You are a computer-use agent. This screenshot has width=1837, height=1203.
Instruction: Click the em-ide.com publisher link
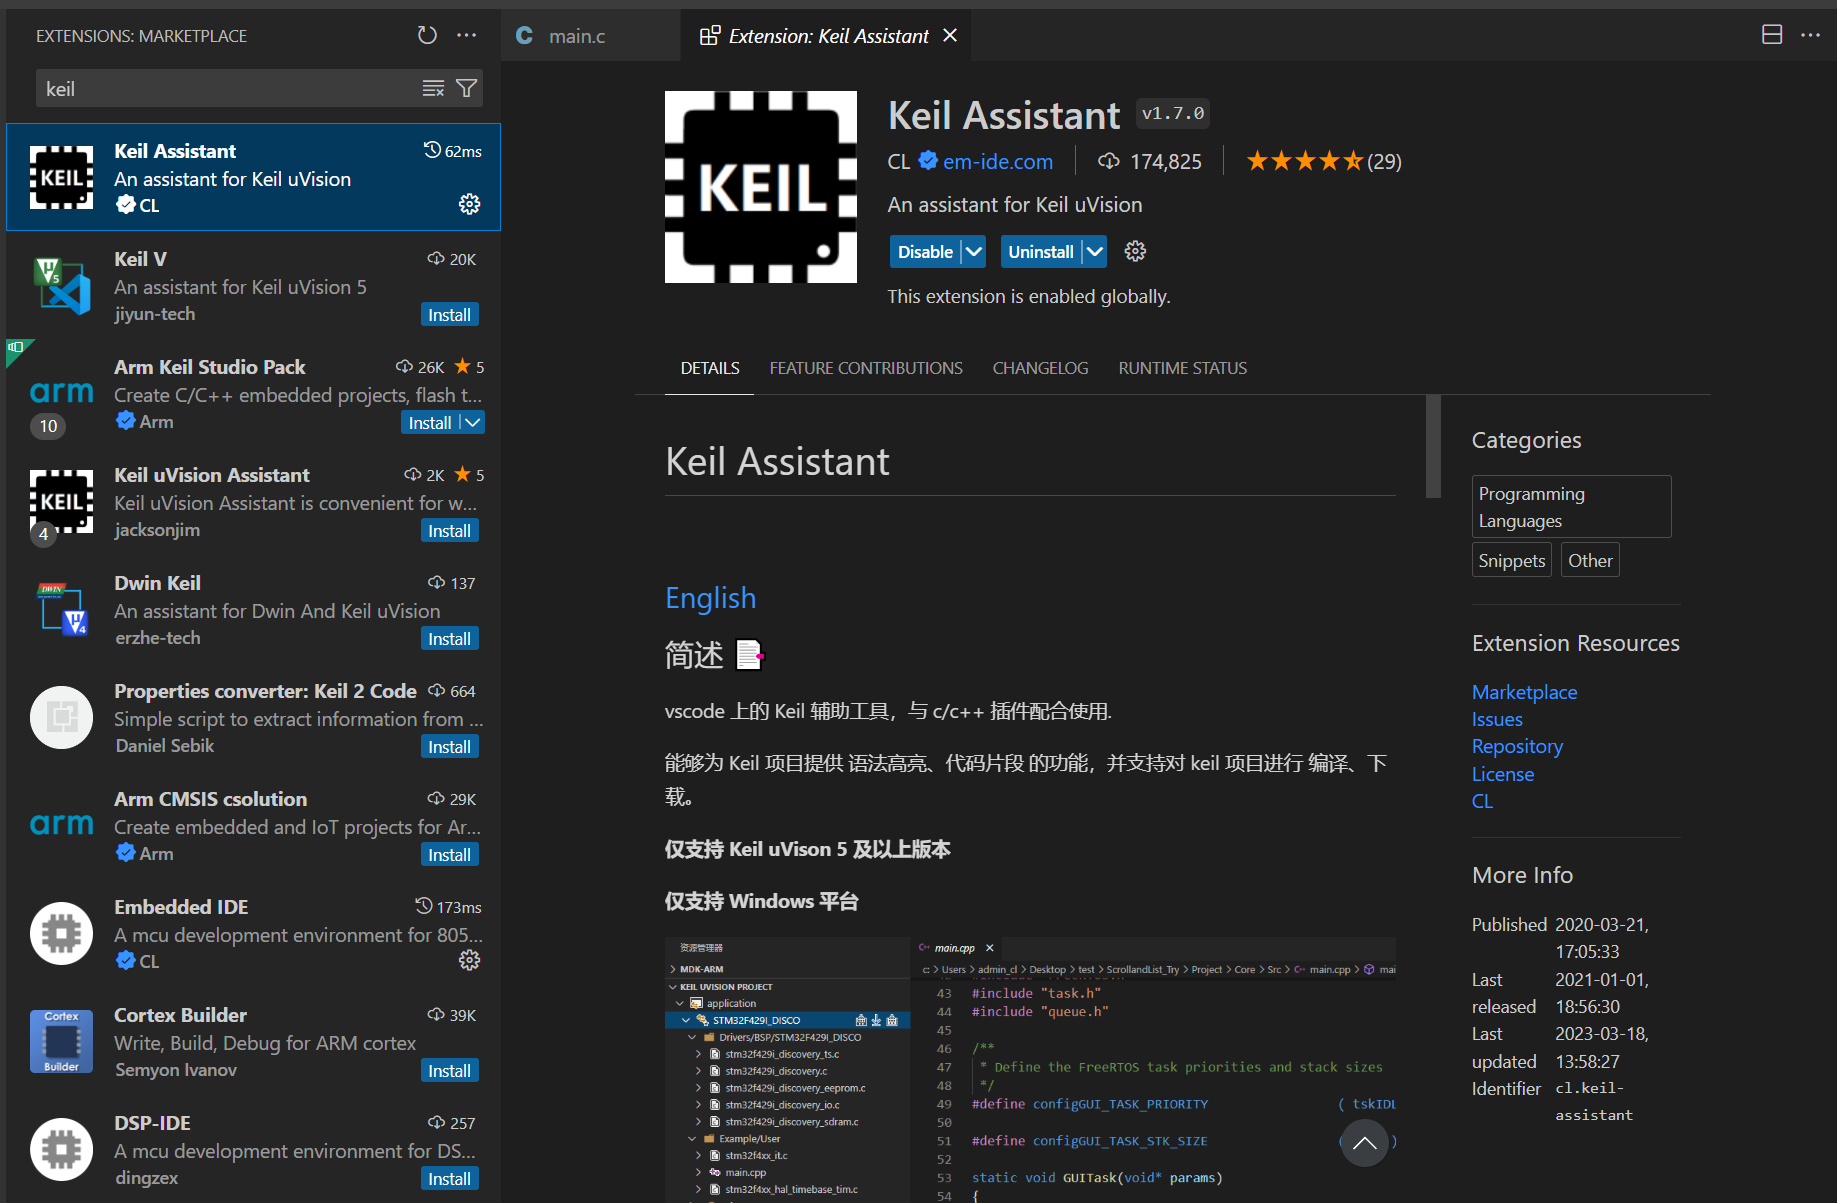coord(997,162)
